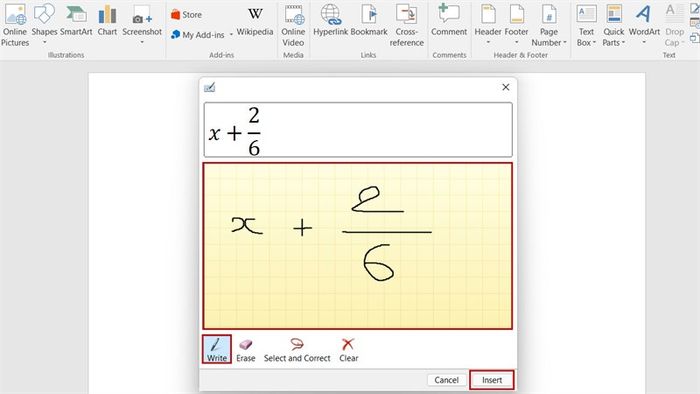Close the math input dialog
Image resolution: width=700 pixels, height=394 pixels.
tap(505, 87)
